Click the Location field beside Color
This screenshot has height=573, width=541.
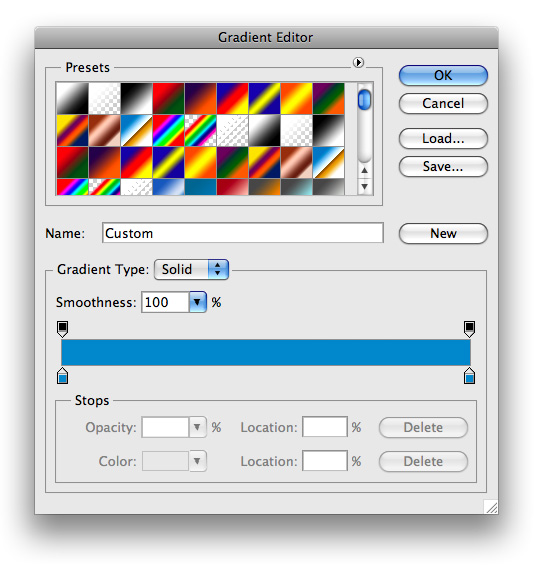tap(325, 461)
